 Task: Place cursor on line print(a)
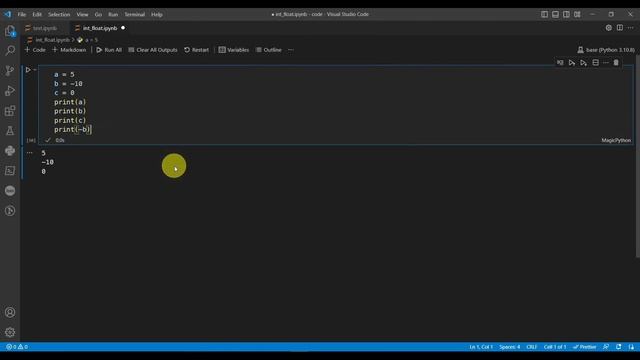70,102
